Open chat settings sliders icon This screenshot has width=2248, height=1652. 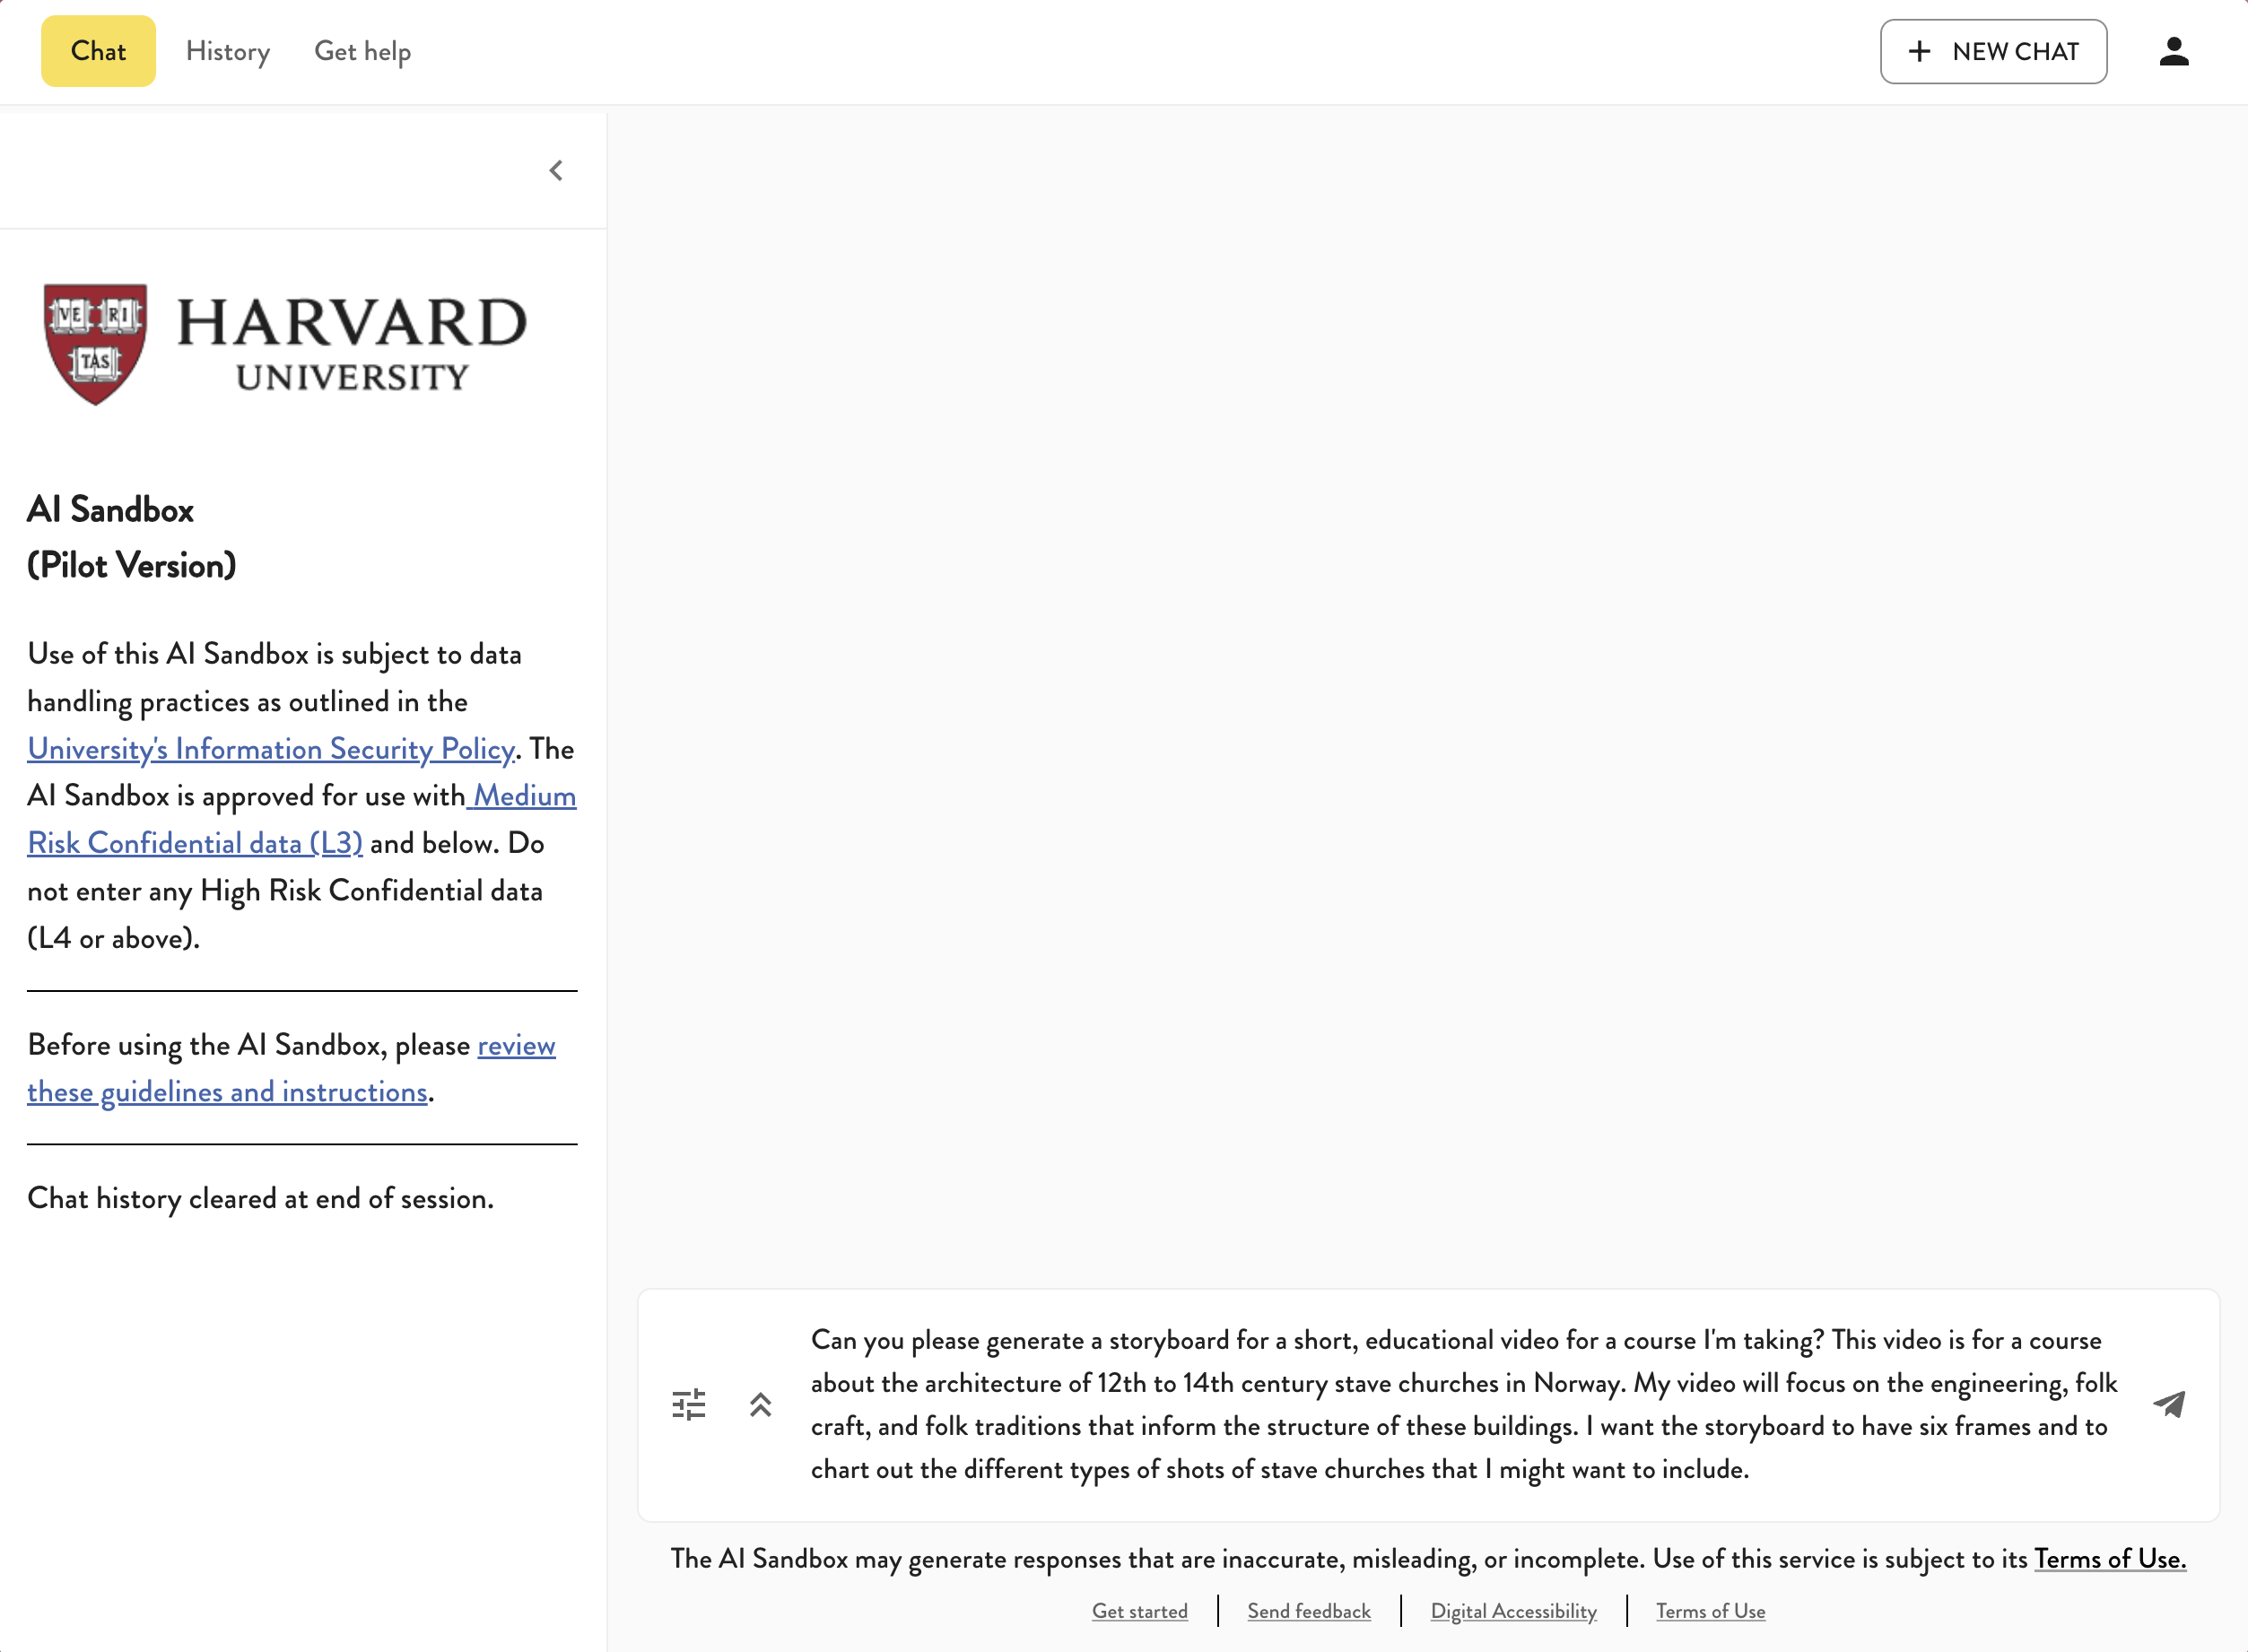pyautogui.click(x=688, y=1404)
